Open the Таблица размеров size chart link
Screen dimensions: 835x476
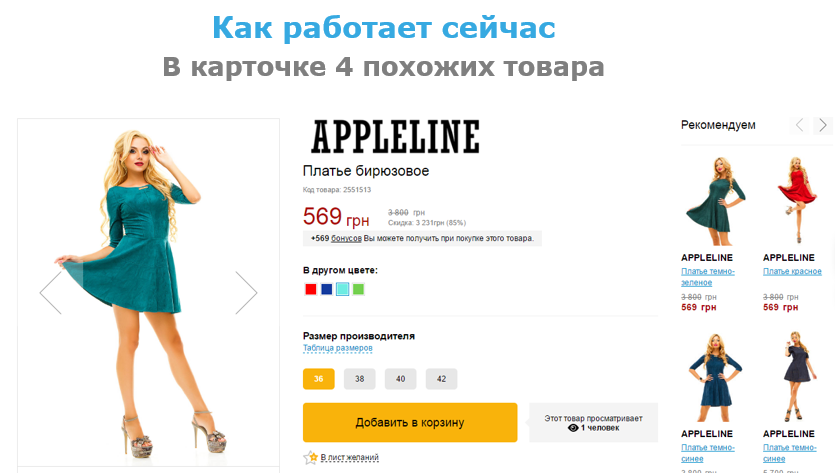[338, 348]
